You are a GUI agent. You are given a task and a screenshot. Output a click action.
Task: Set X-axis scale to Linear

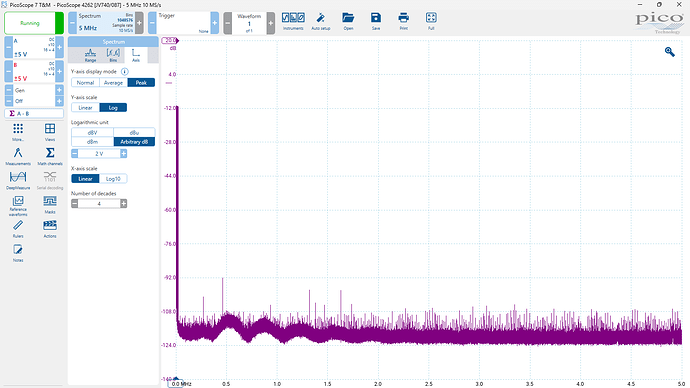[x=85, y=179]
